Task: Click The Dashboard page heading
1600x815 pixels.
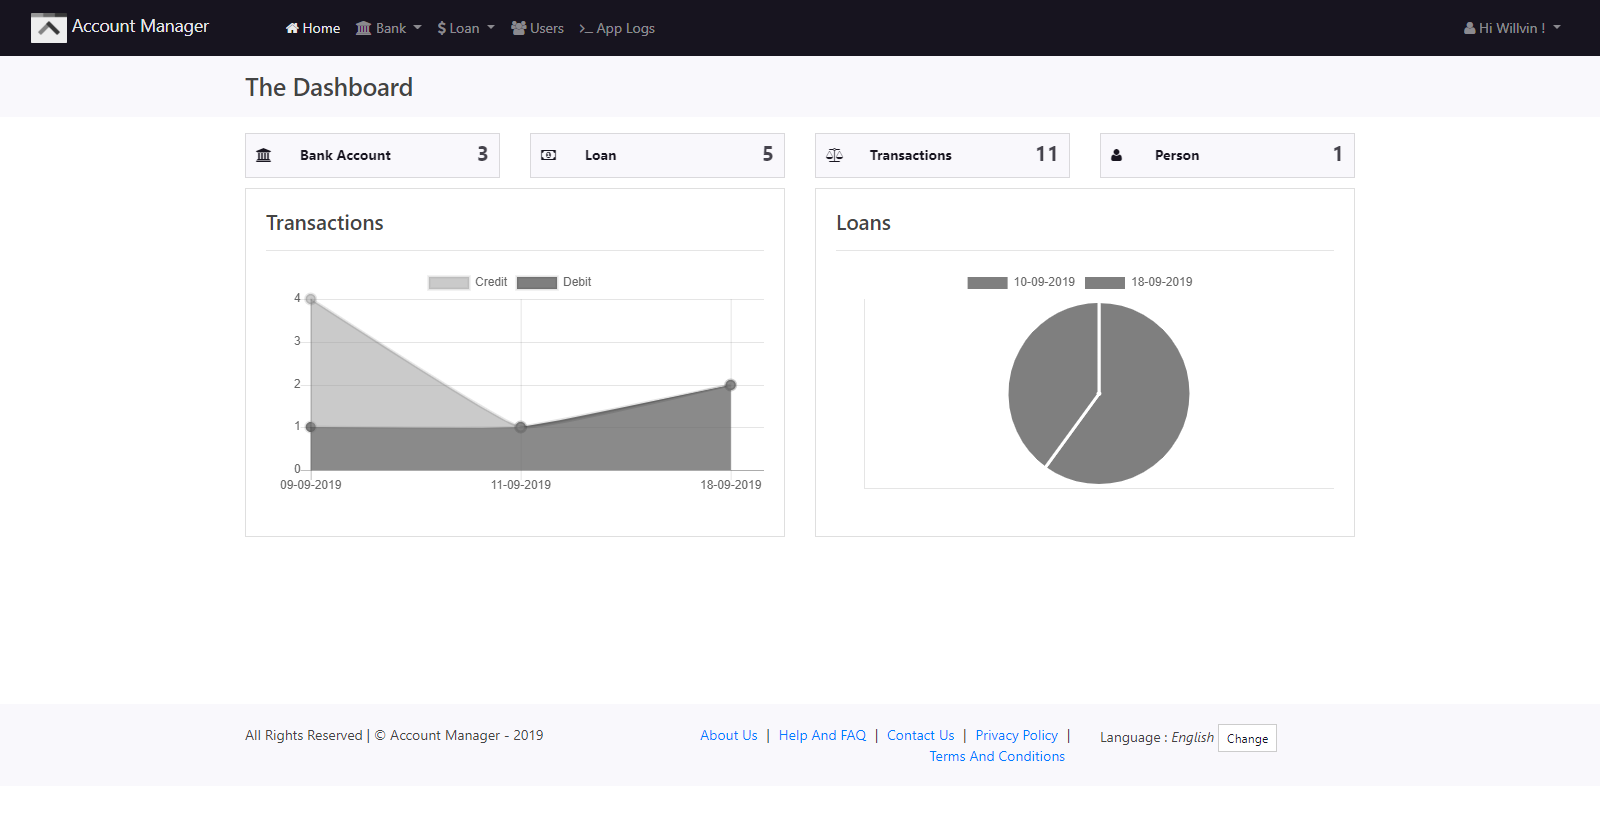Action: (x=329, y=87)
